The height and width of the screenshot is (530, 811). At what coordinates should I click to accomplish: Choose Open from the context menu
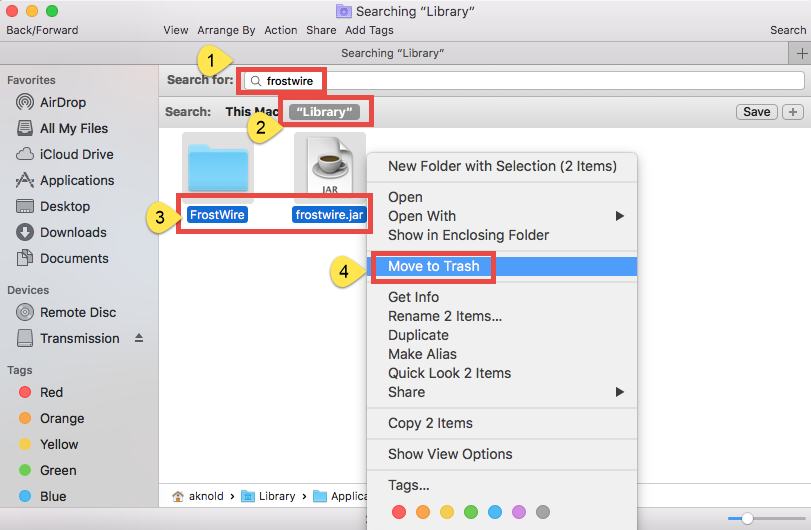pyautogui.click(x=502, y=197)
